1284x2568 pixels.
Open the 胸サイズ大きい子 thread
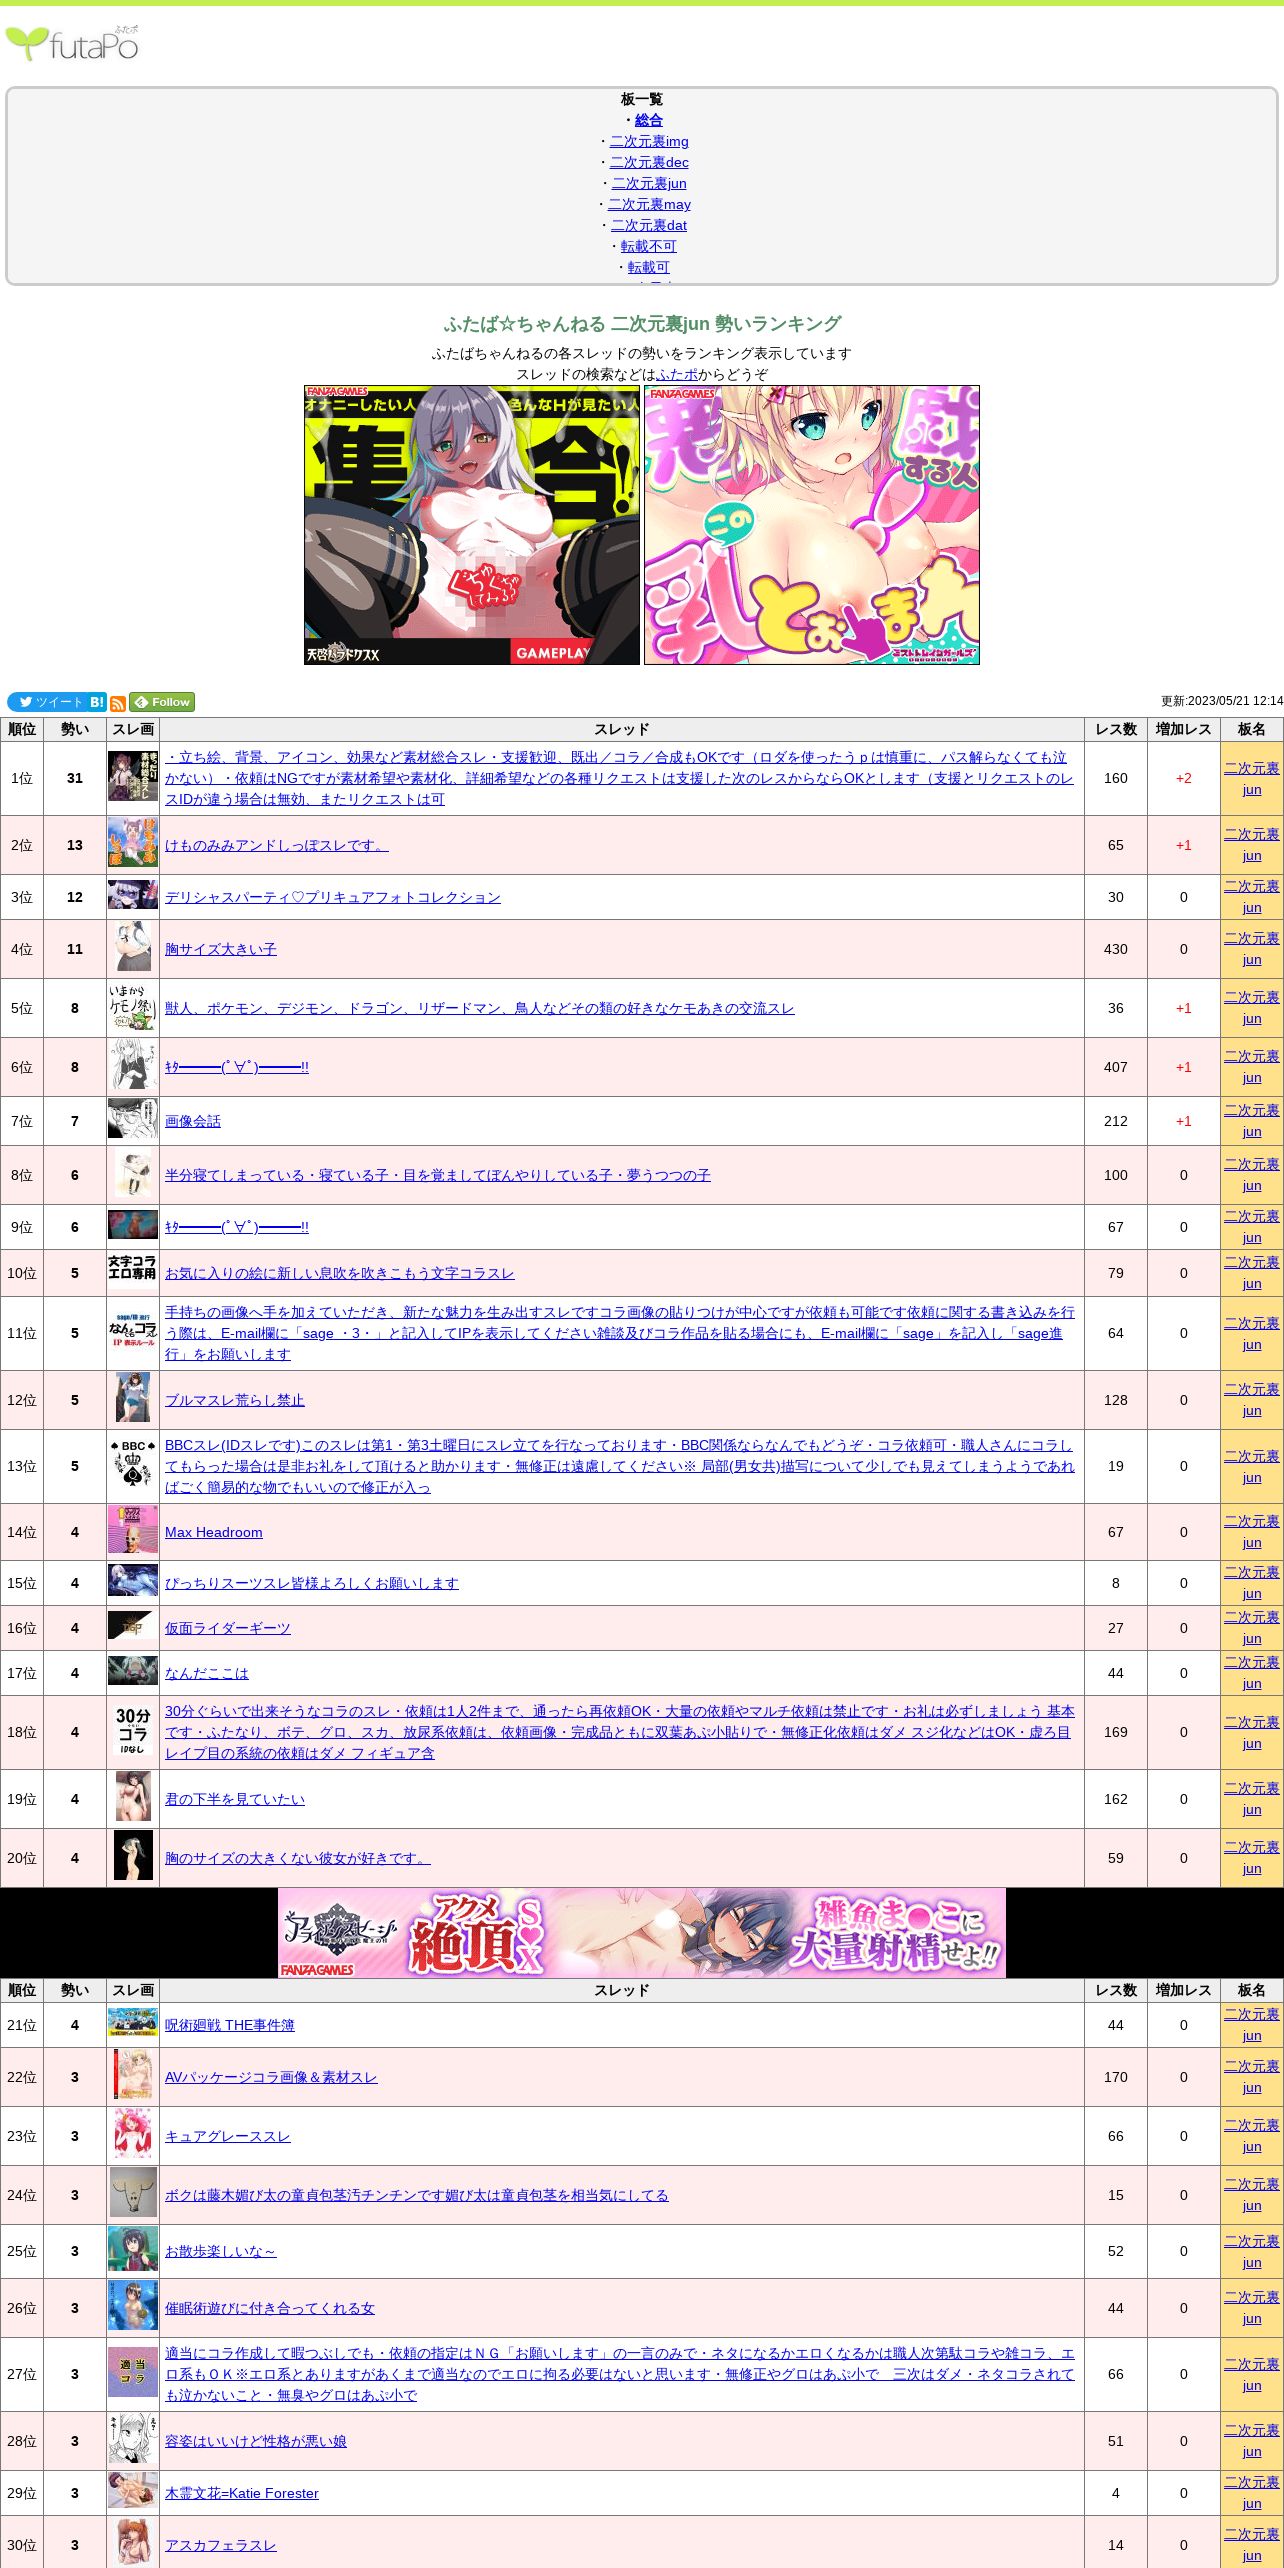click(x=221, y=949)
